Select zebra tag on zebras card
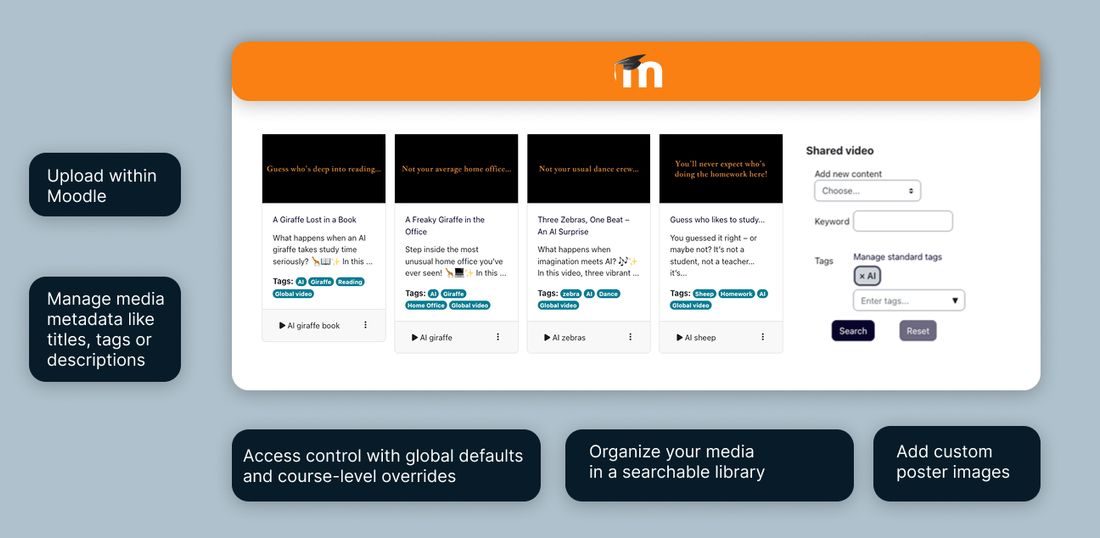1100x538 pixels. pyautogui.click(x=570, y=294)
